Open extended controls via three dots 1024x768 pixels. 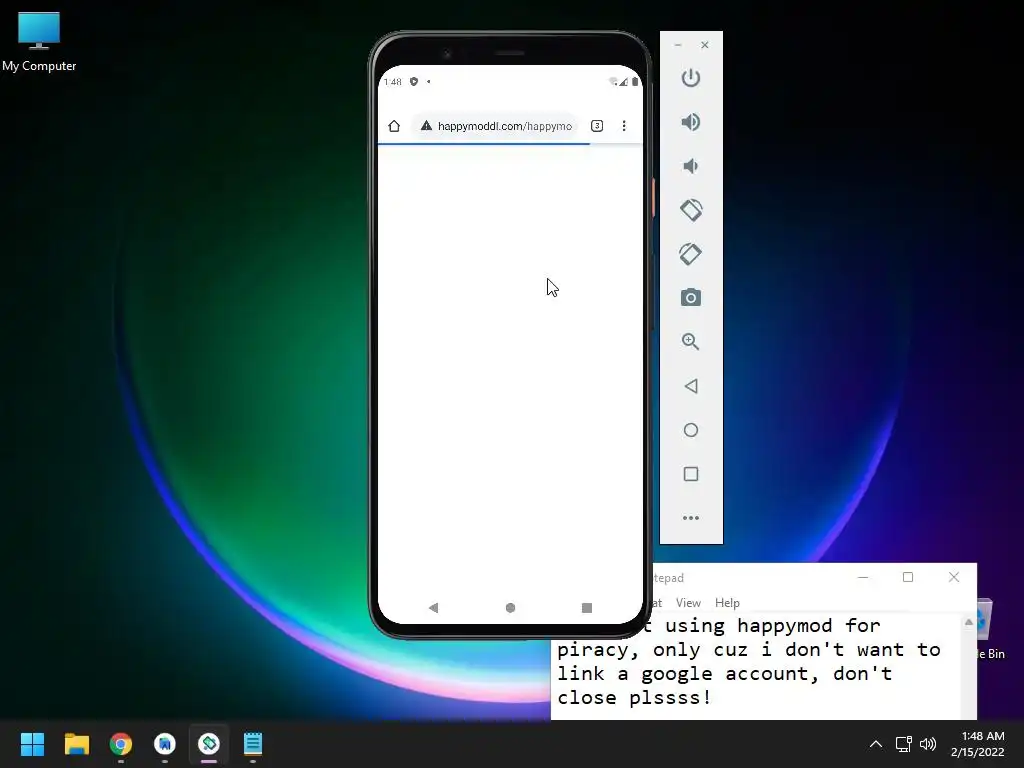(690, 518)
